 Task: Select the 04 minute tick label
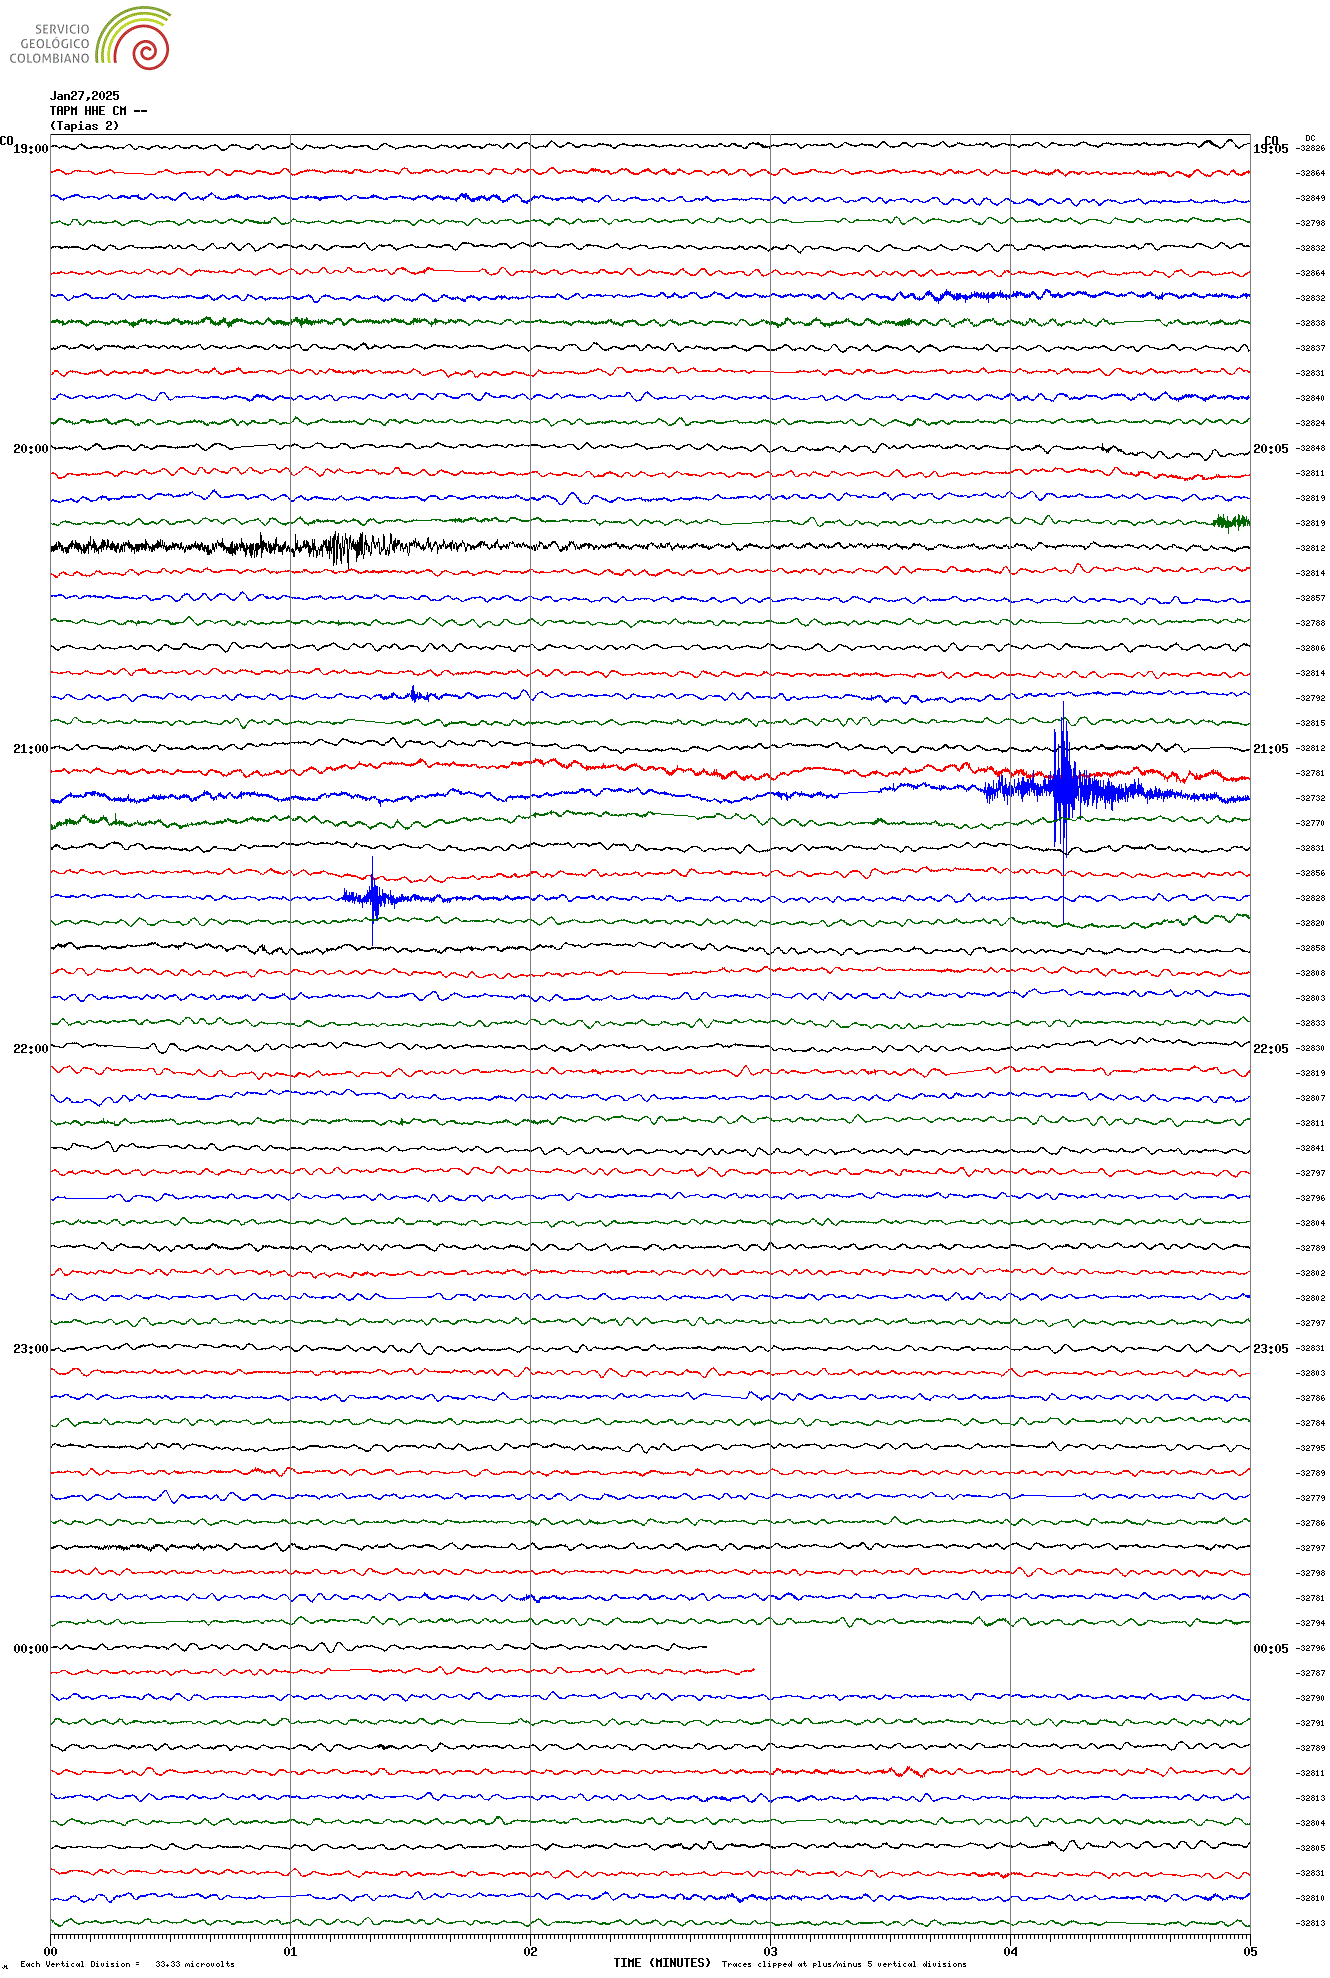click(x=1010, y=1951)
